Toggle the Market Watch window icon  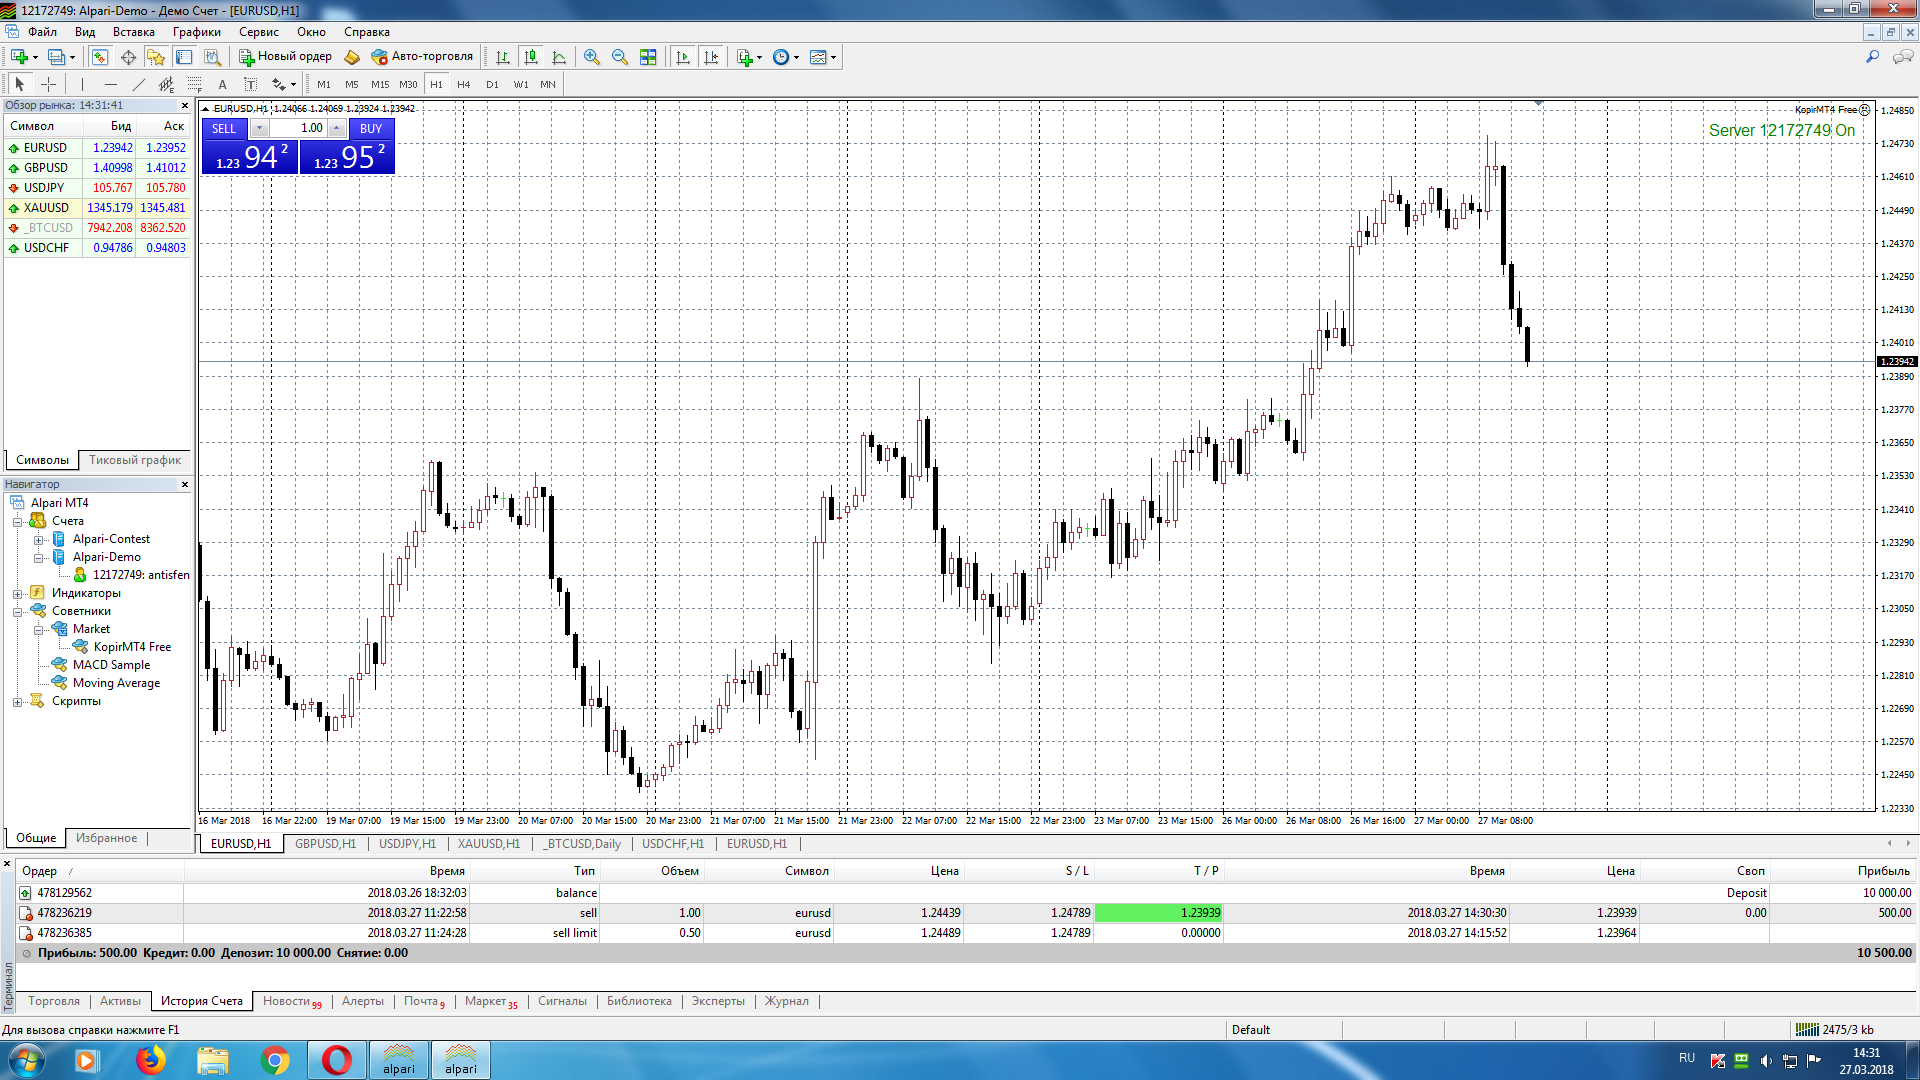[x=100, y=57]
